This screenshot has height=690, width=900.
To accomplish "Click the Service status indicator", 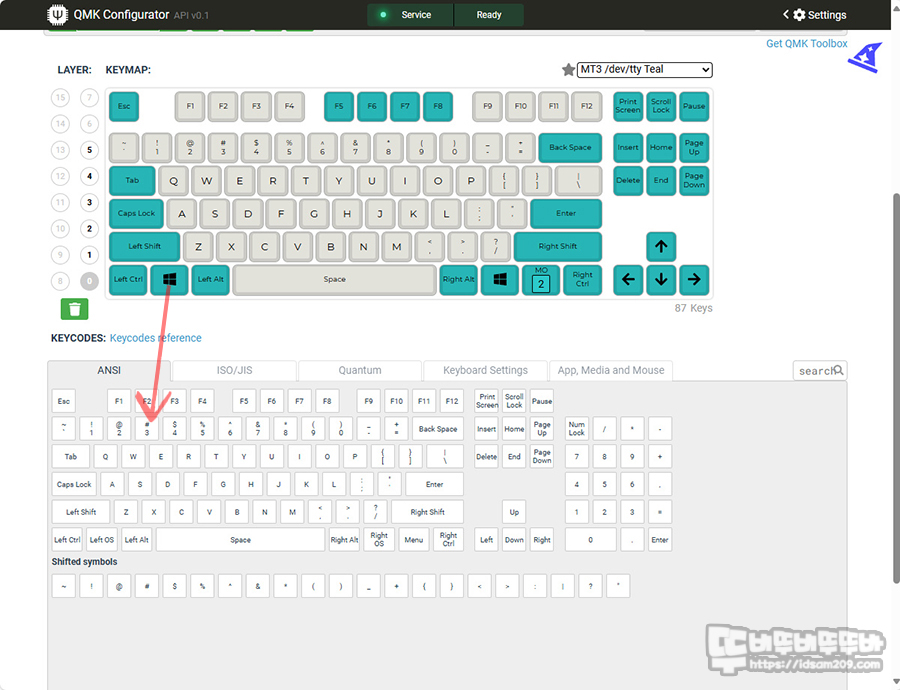I will [410, 15].
